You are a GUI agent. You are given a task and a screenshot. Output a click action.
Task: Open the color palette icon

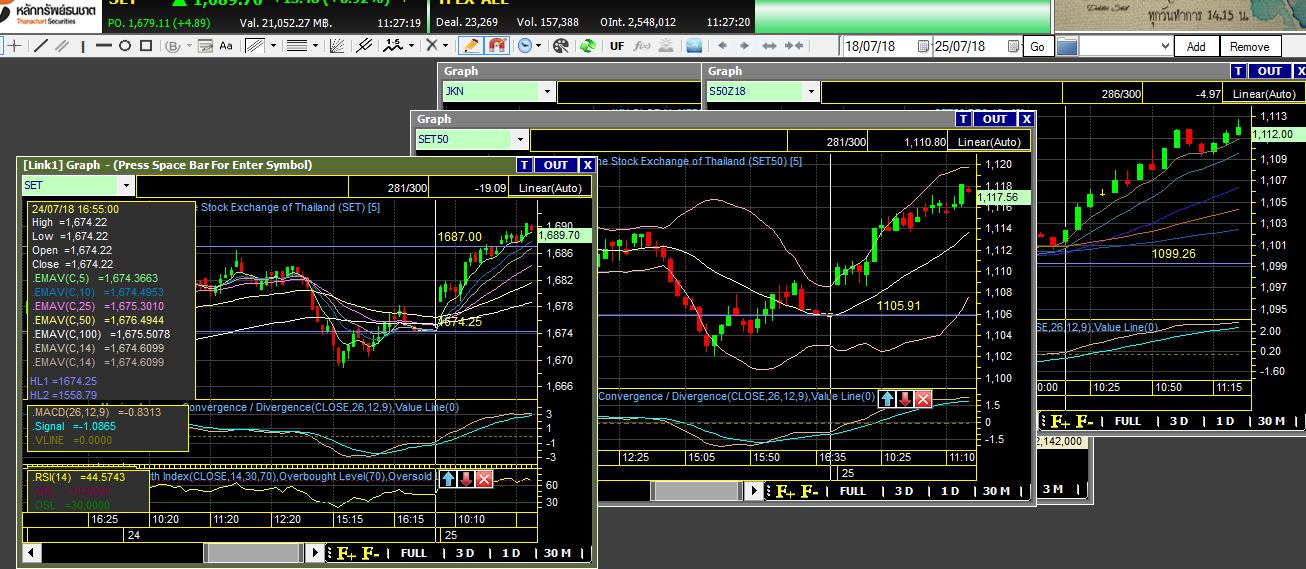point(560,46)
